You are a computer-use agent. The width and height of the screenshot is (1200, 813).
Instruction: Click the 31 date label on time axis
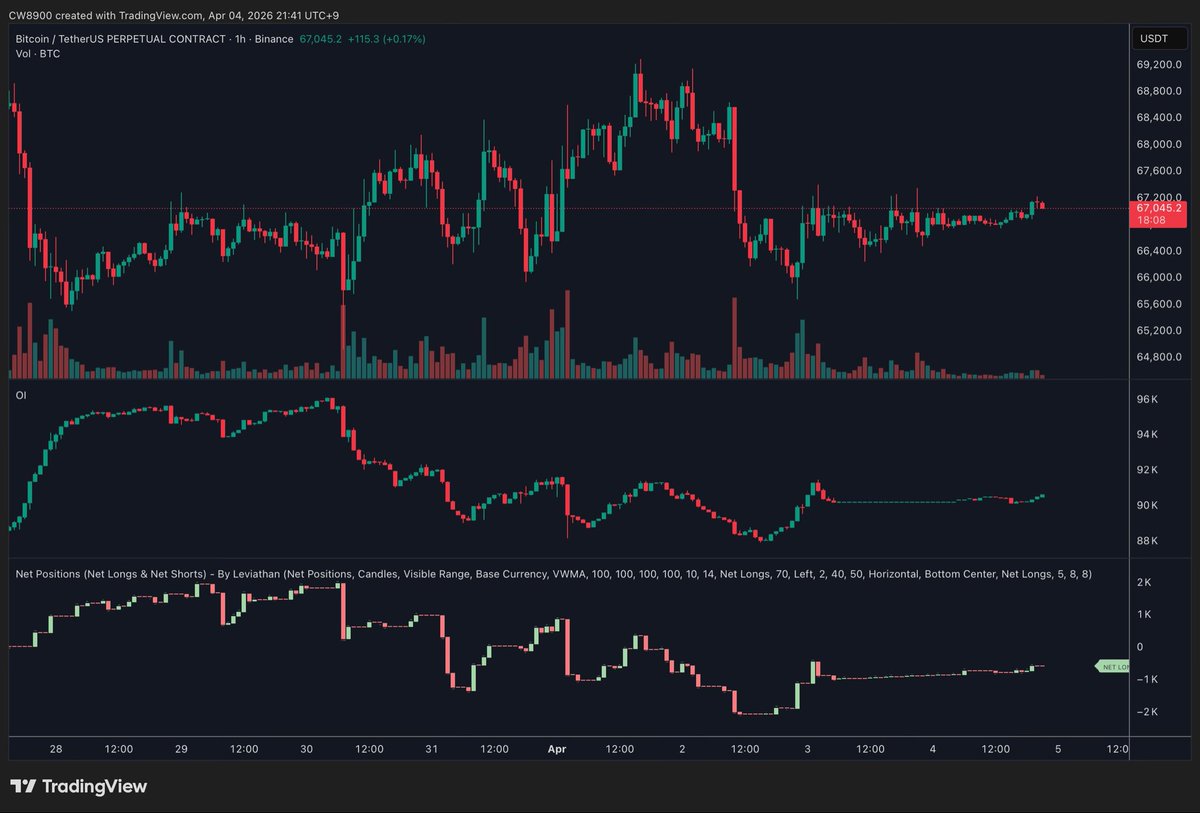coord(431,749)
